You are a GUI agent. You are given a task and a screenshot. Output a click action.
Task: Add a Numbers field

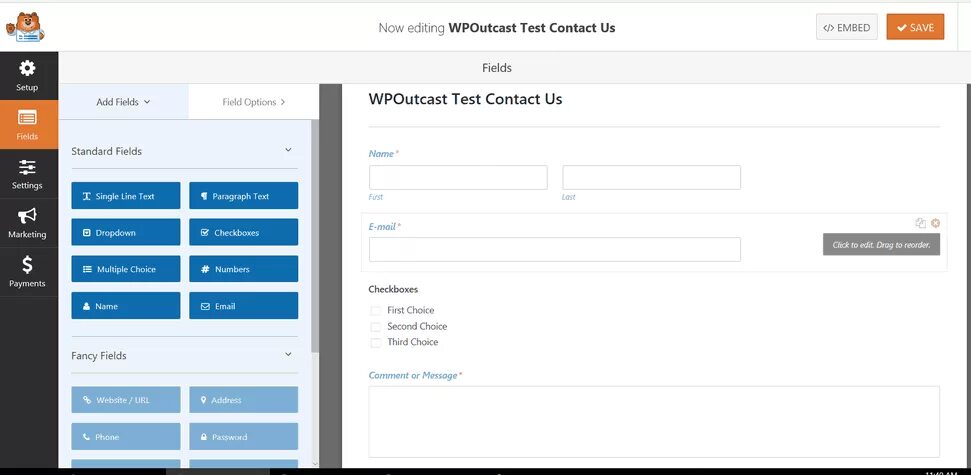[243, 269]
